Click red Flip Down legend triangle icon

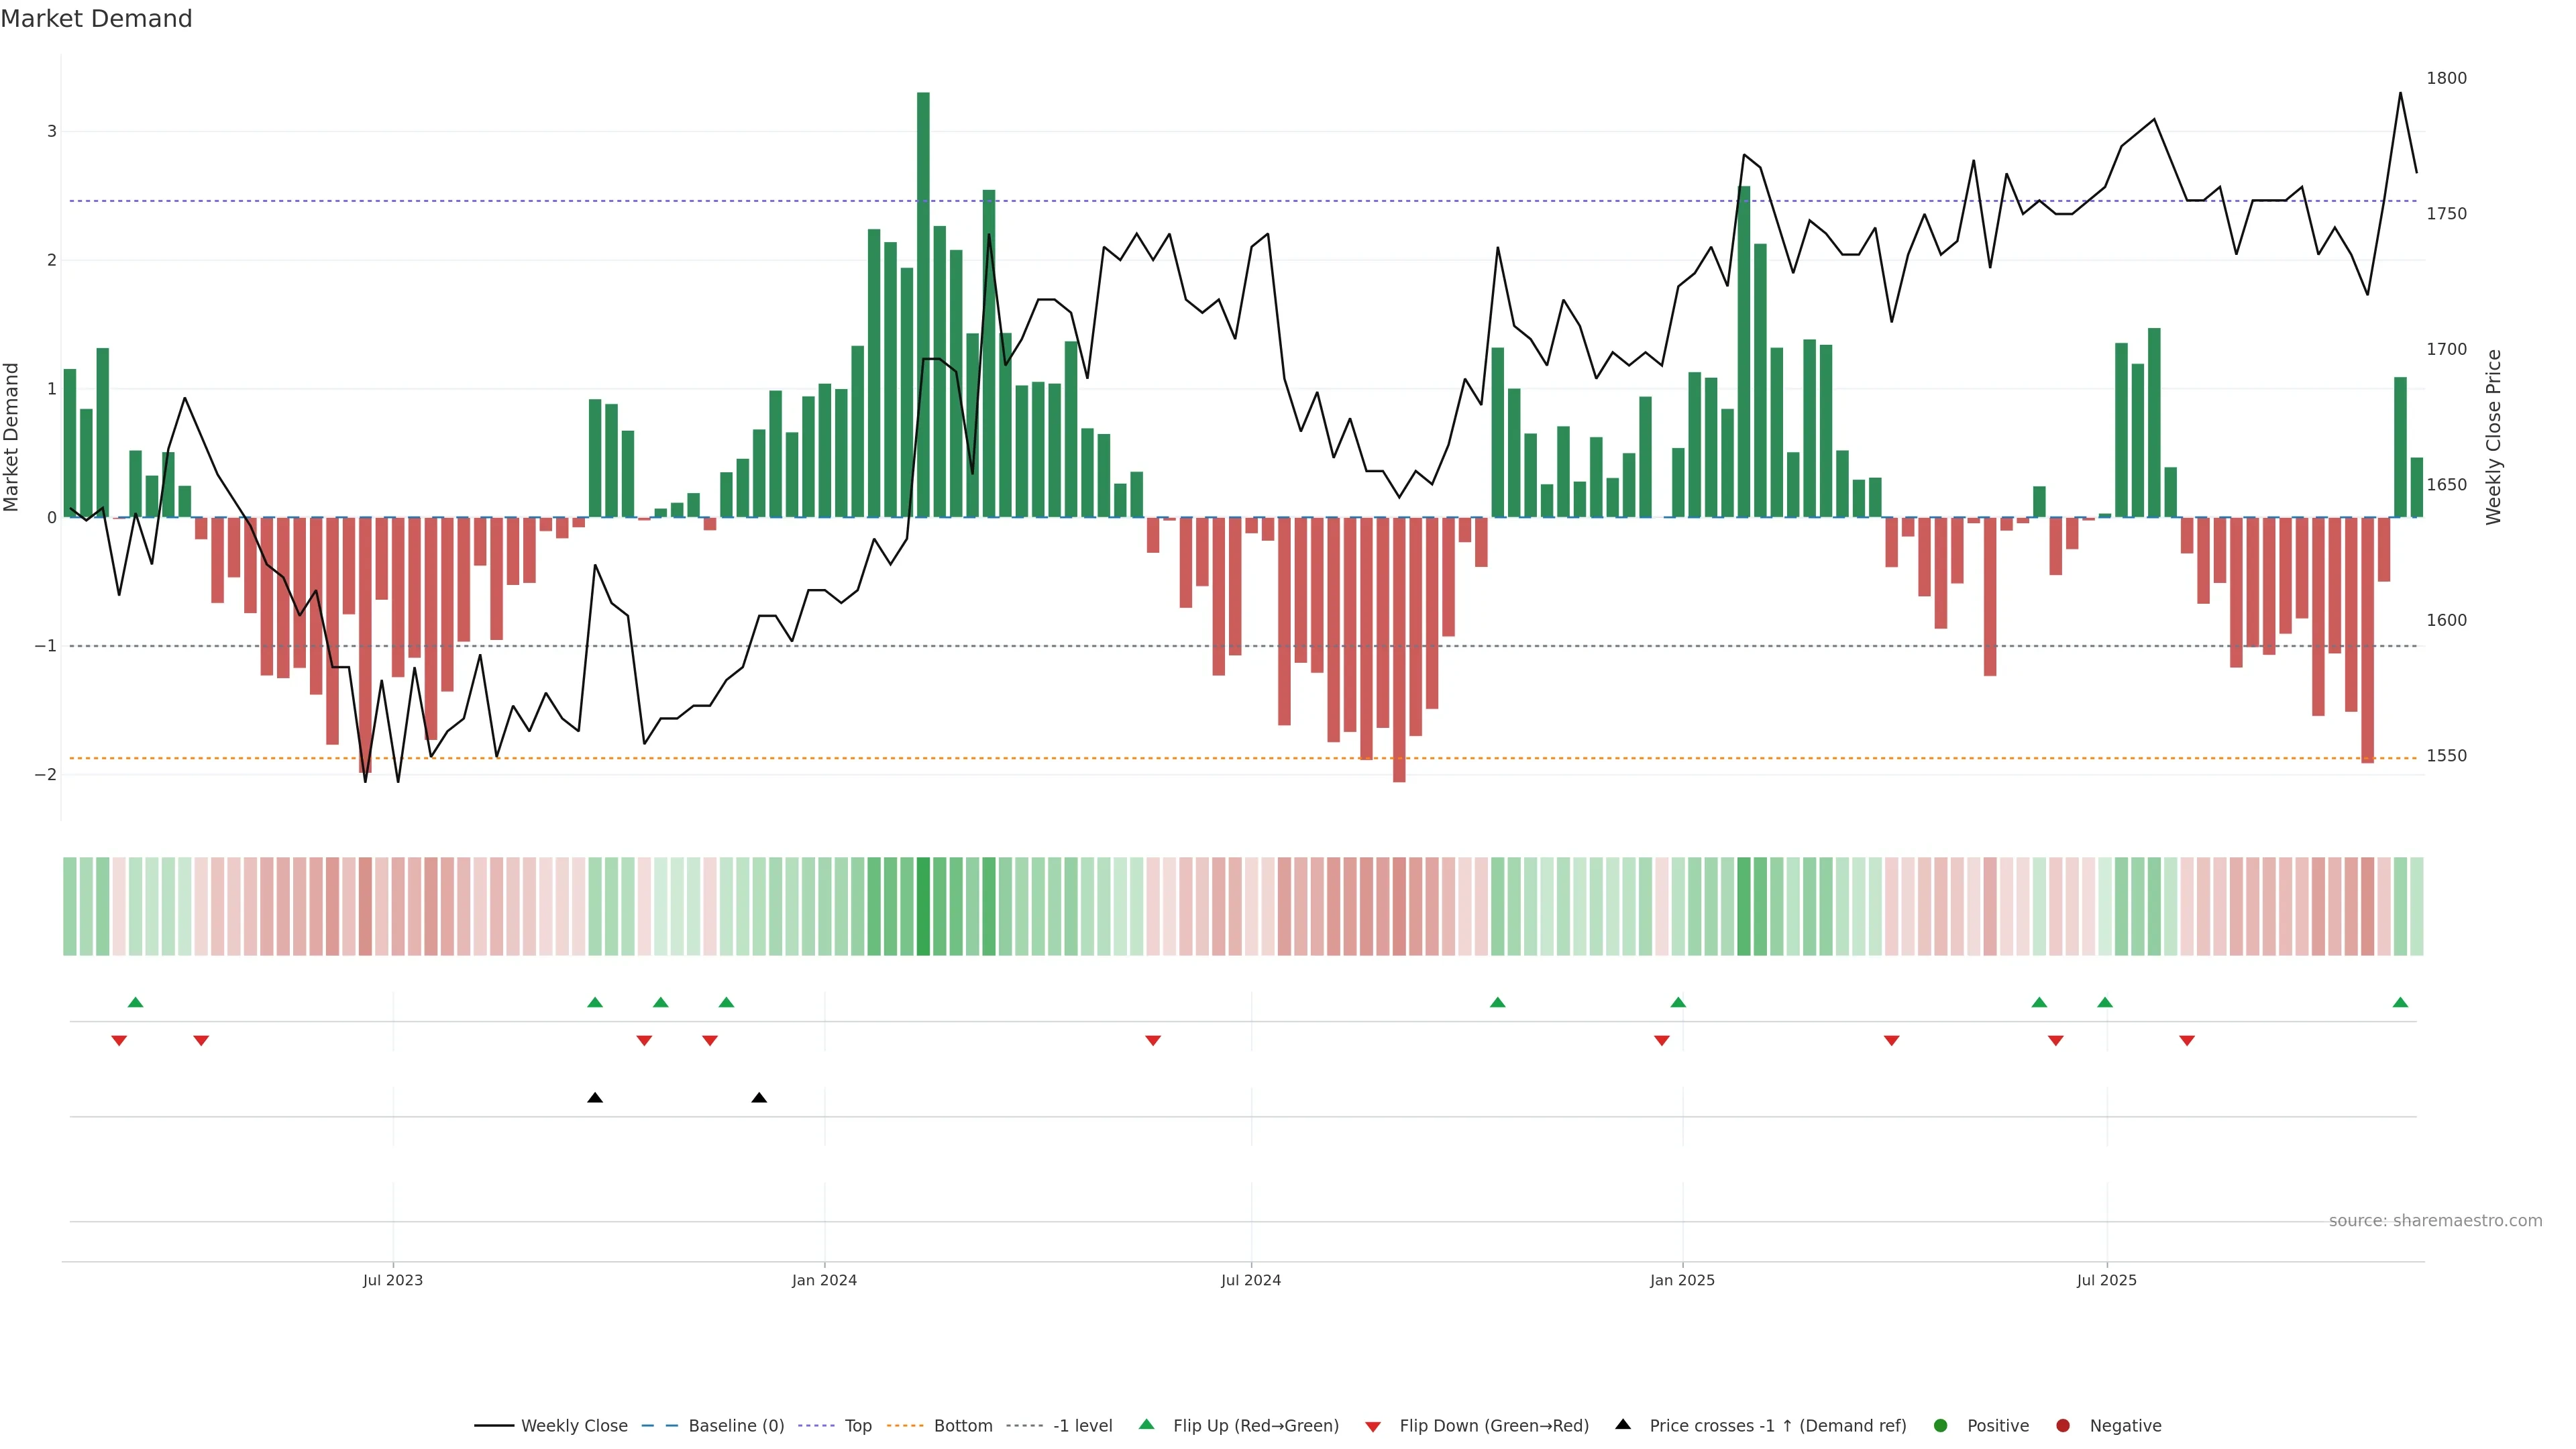(1373, 1426)
